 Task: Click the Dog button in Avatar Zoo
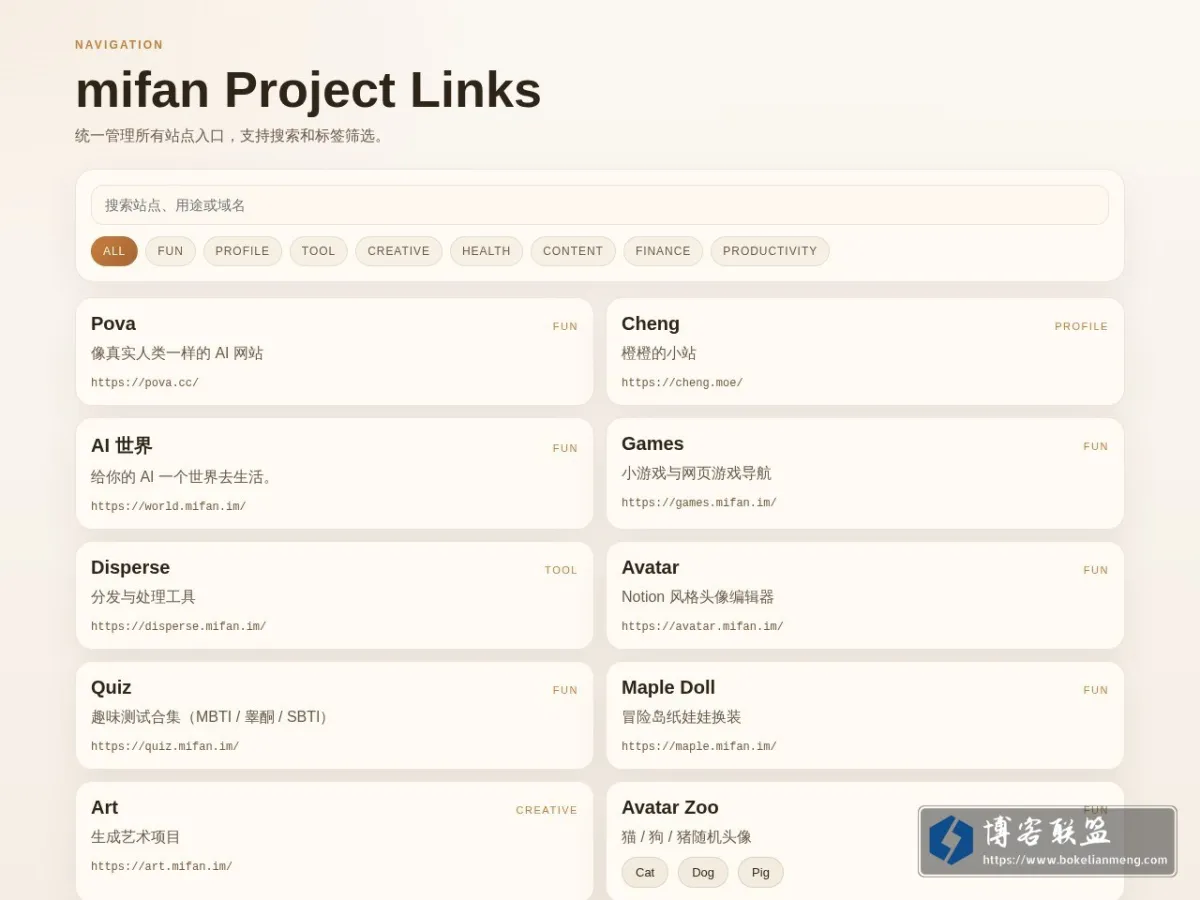pyautogui.click(x=703, y=872)
